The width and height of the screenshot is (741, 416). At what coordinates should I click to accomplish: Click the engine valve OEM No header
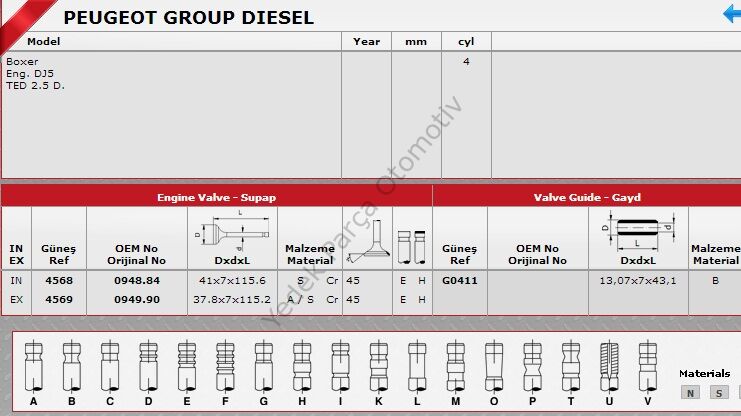137,254
